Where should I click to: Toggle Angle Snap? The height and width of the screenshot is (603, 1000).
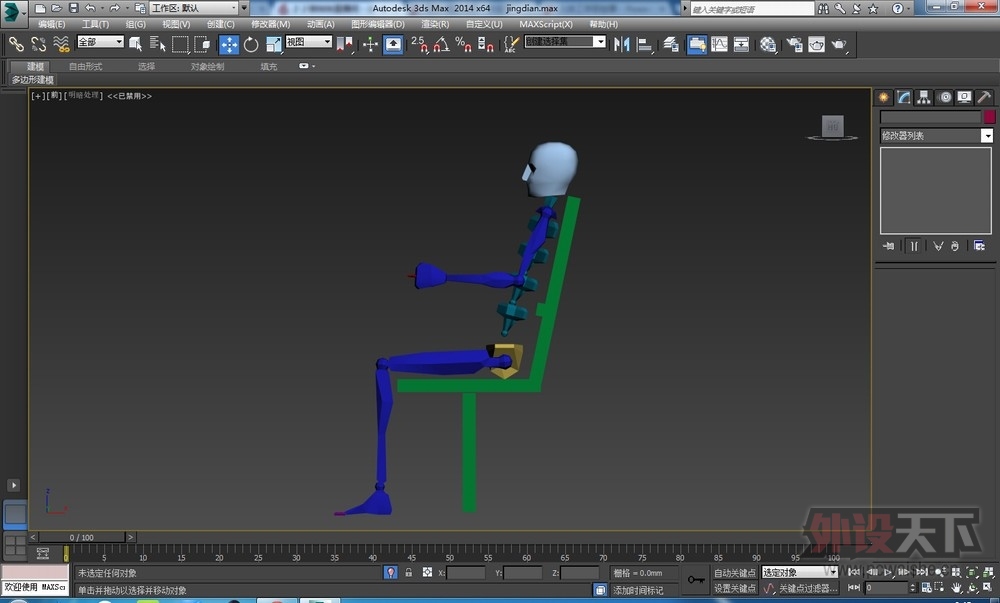coord(441,44)
